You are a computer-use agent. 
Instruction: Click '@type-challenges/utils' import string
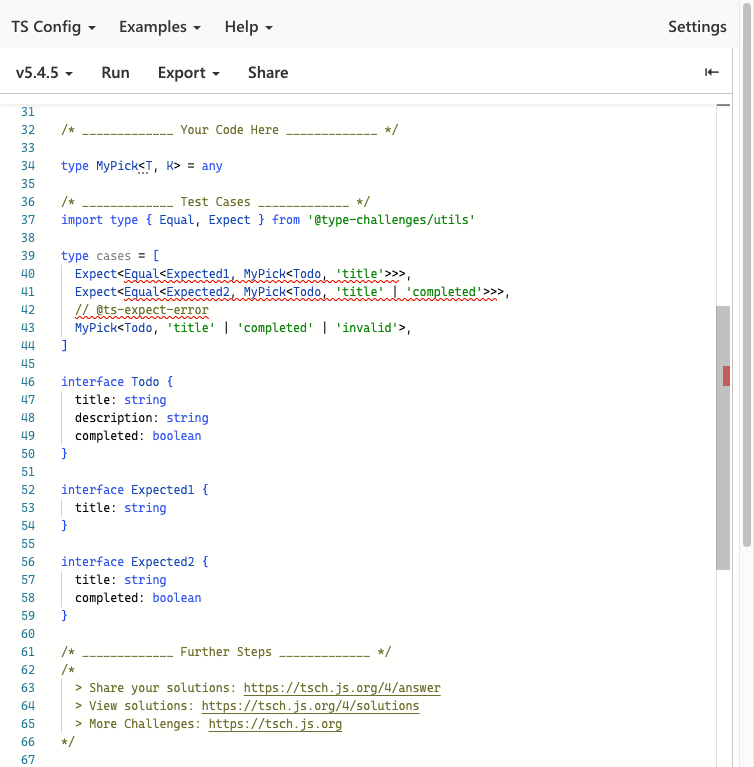[391, 220]
